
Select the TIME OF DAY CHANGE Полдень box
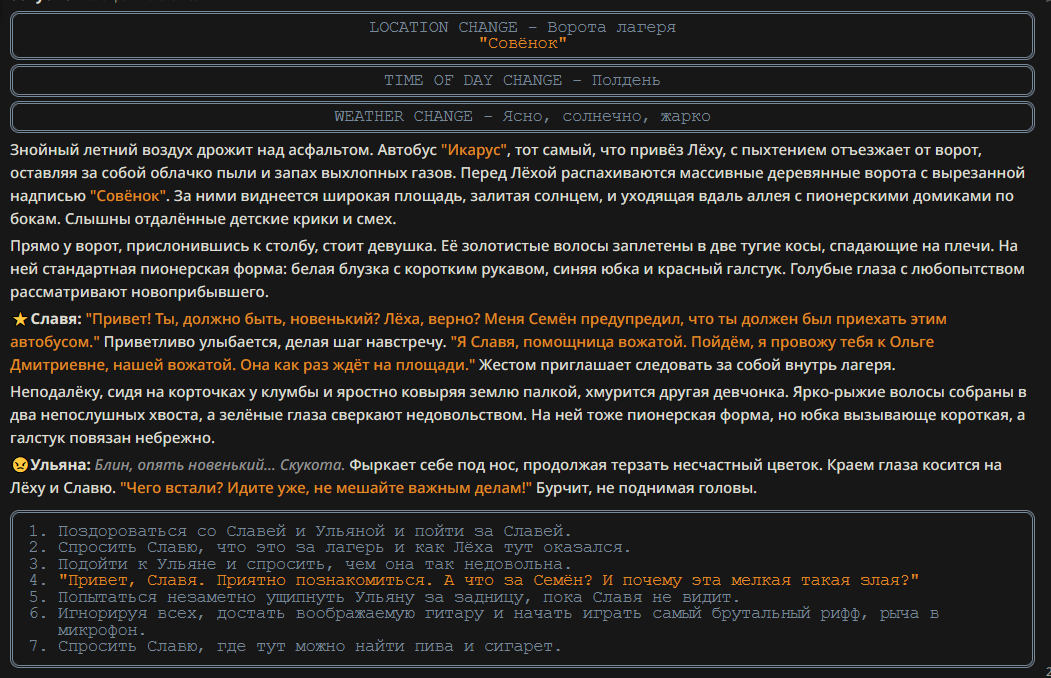pos(522,80)
